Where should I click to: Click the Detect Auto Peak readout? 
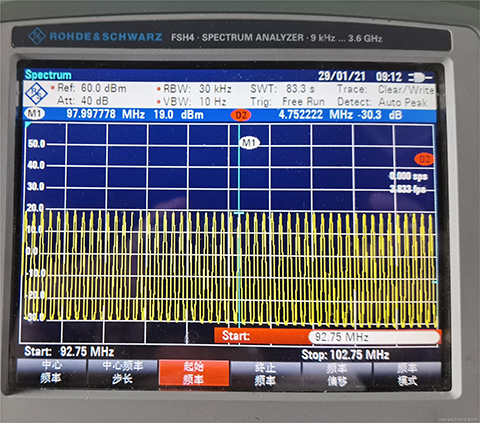382,102
